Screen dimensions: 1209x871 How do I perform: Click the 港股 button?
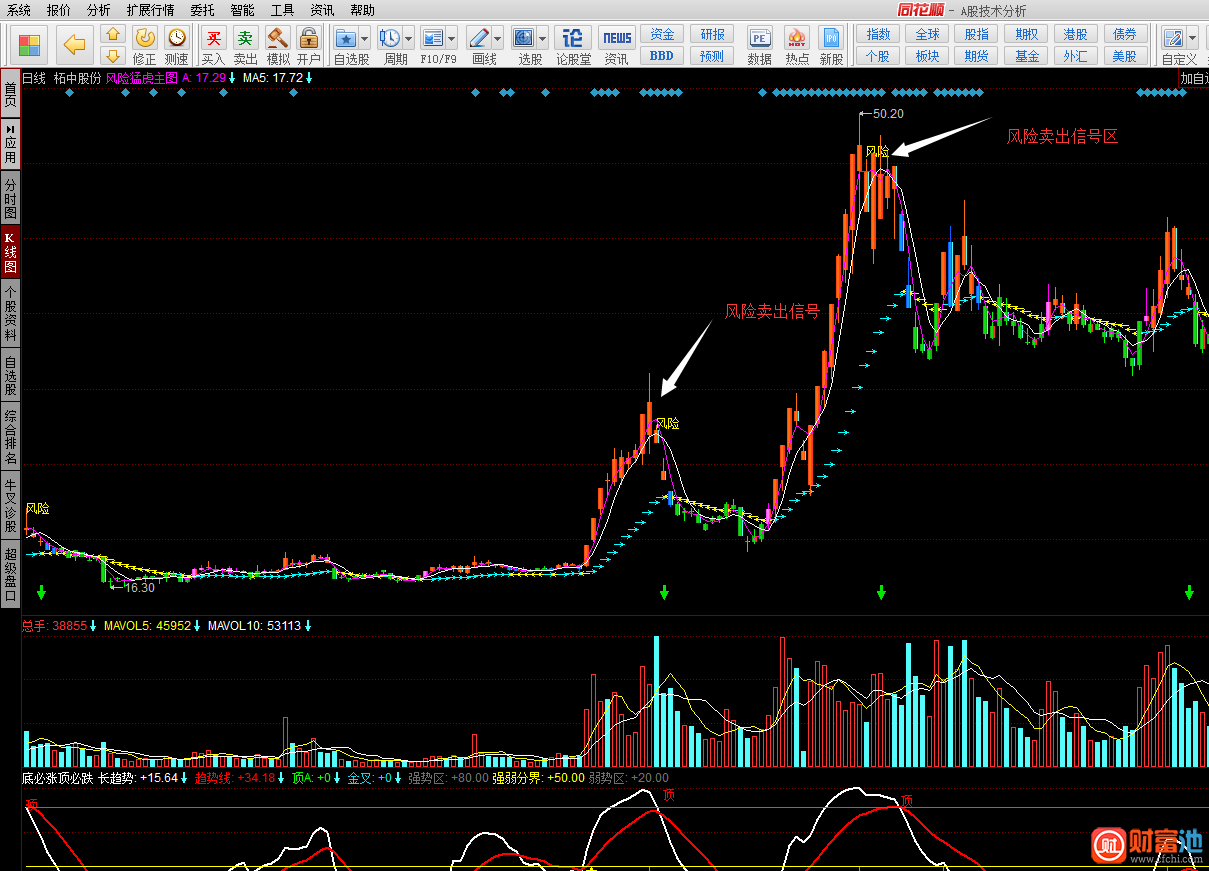tap(1076, 34)
